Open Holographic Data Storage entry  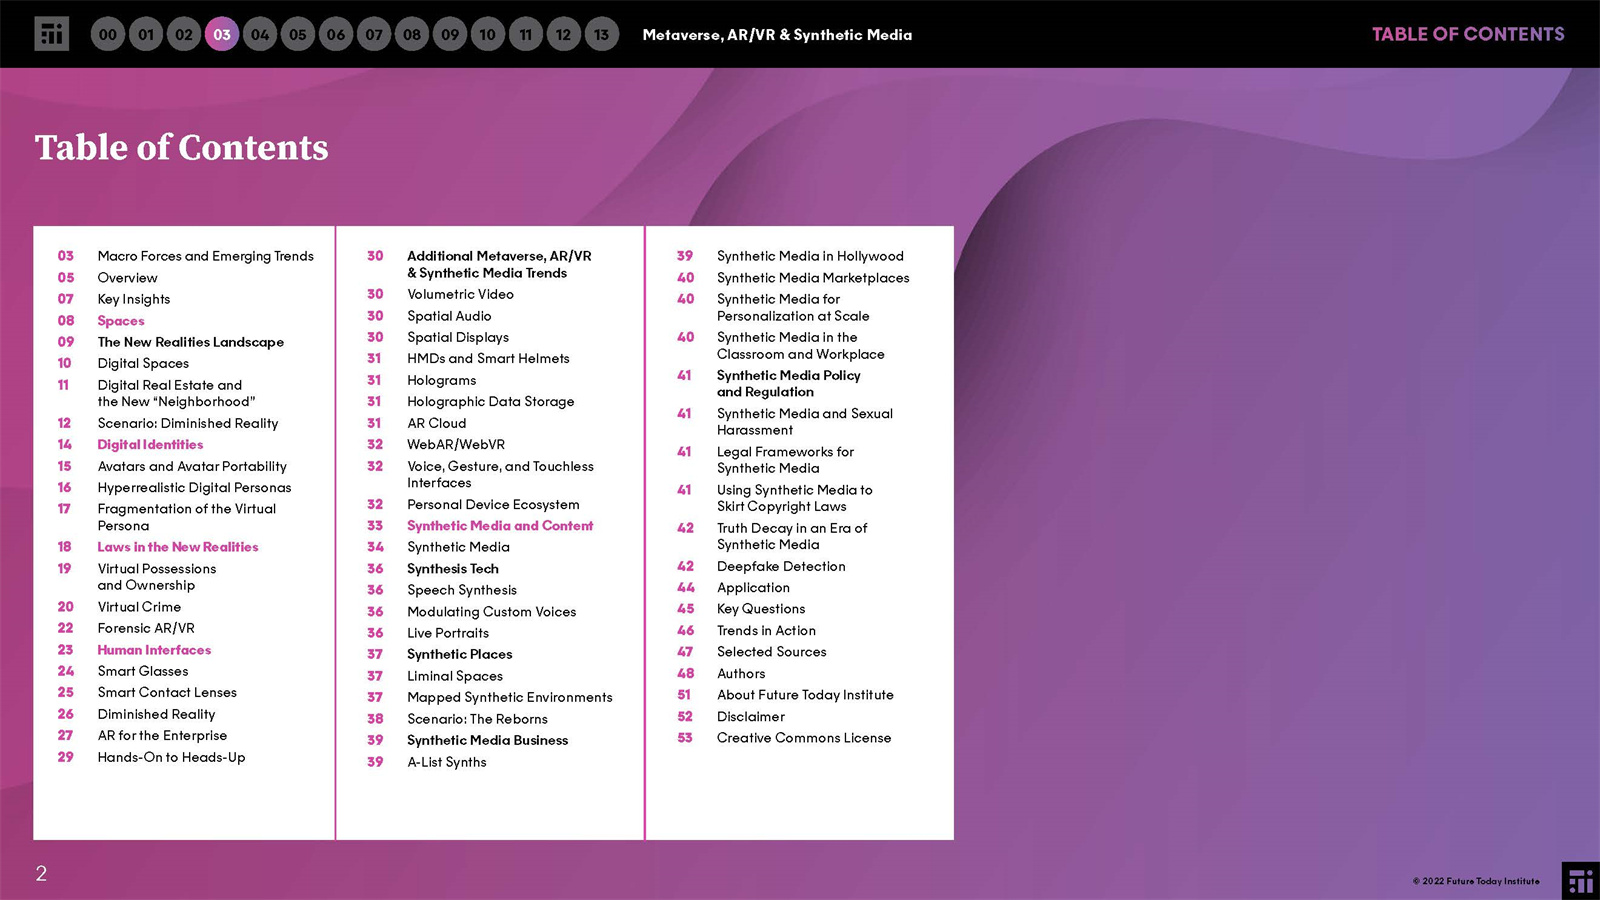point(490,402)
